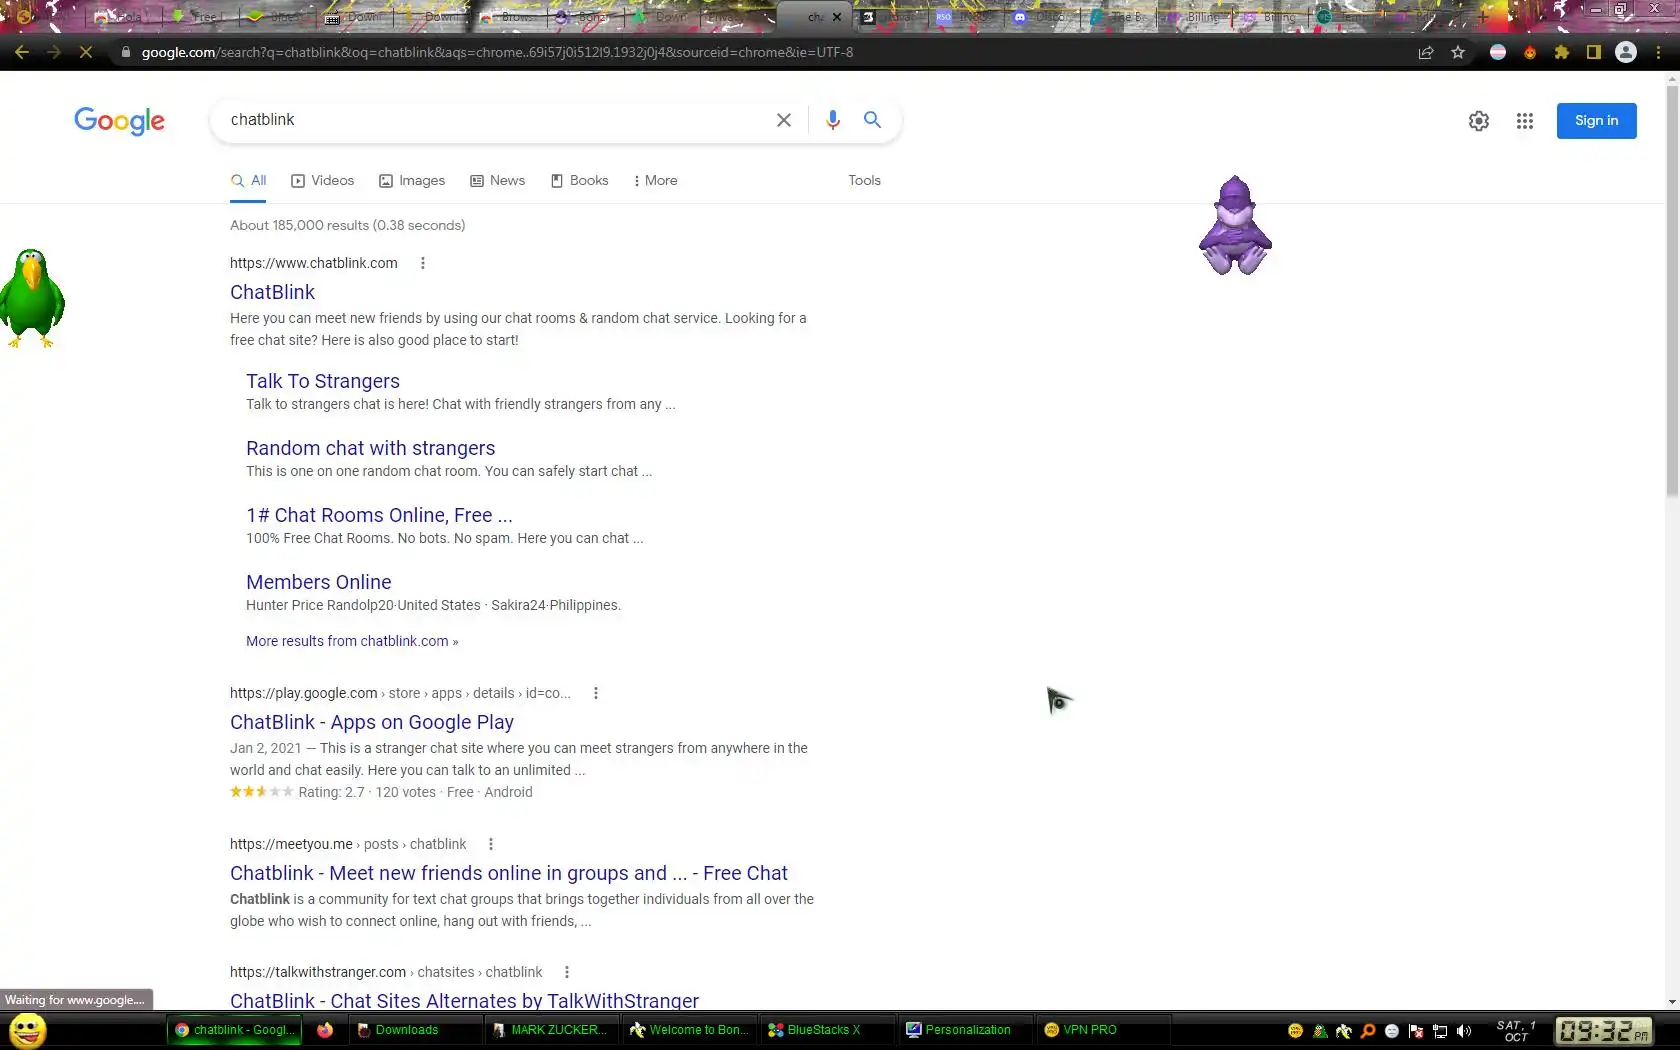This screenshot has width=1680, height=1050.
Task: Switch to the Images results tab
Action: (412, 180)
